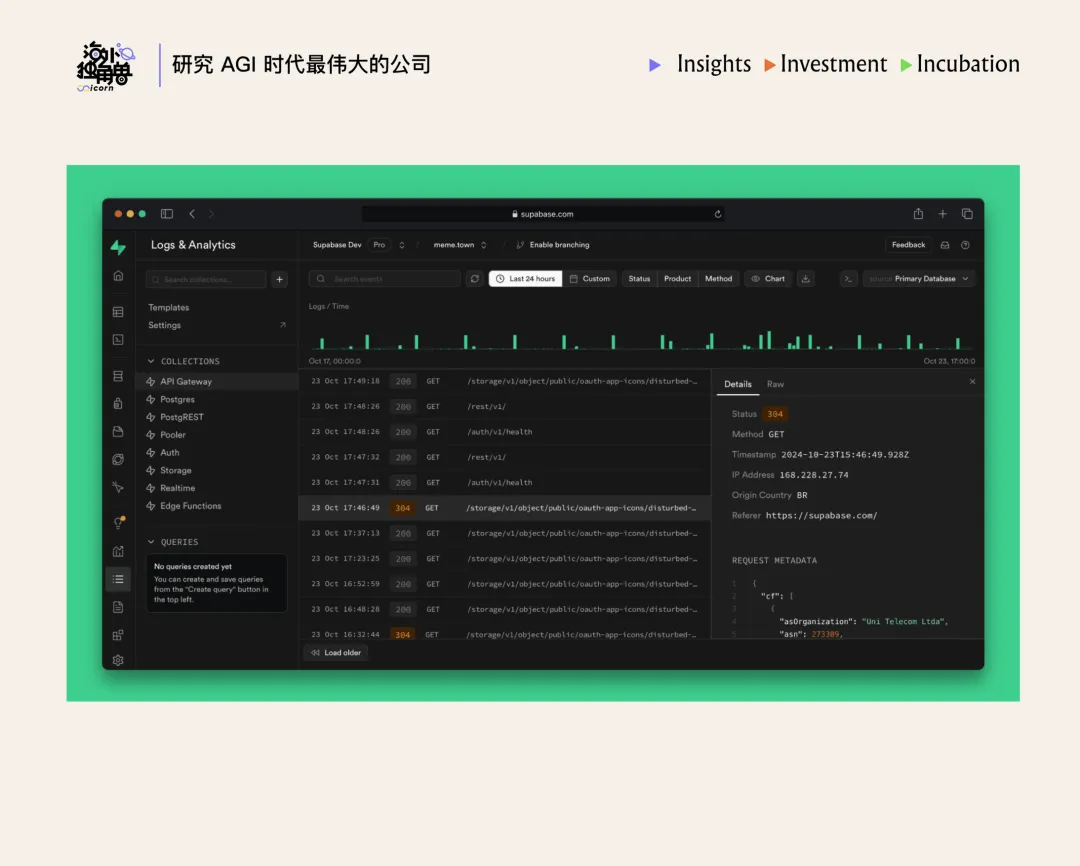Image resolution: width=1080 pixels, height=866 pixels.
Task: Open the Custom date range picker
Action: (590, 279)
